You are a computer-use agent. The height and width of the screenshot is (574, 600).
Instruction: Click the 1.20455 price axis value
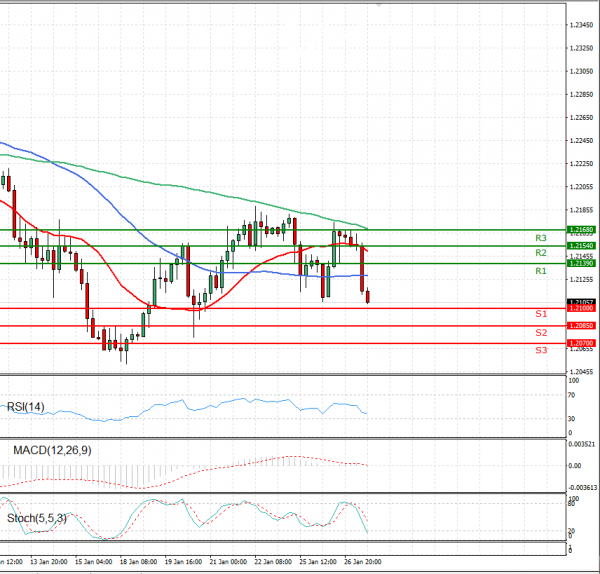(581, 372)
